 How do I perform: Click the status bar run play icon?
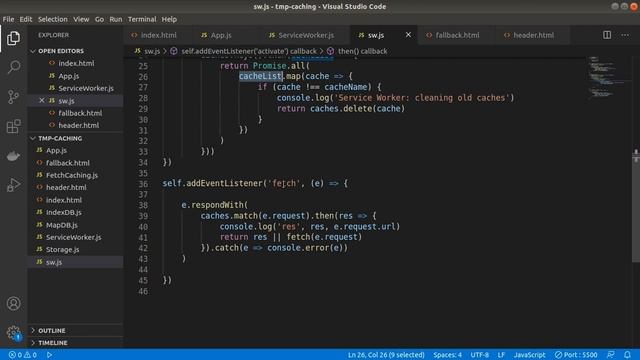tap(49, 355)
